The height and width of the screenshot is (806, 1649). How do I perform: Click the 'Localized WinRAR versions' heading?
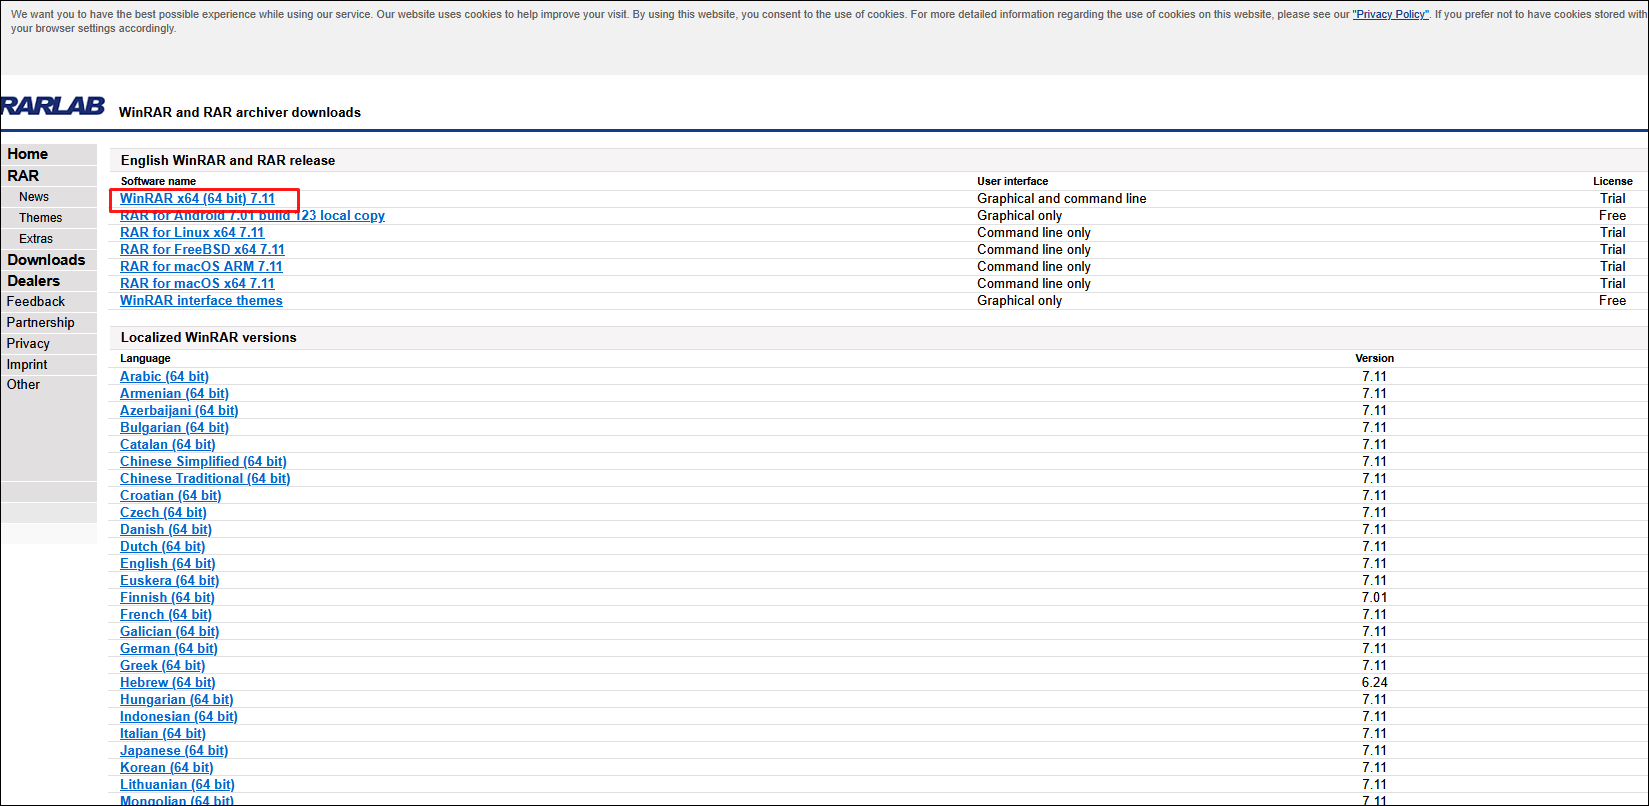point(209,338)
